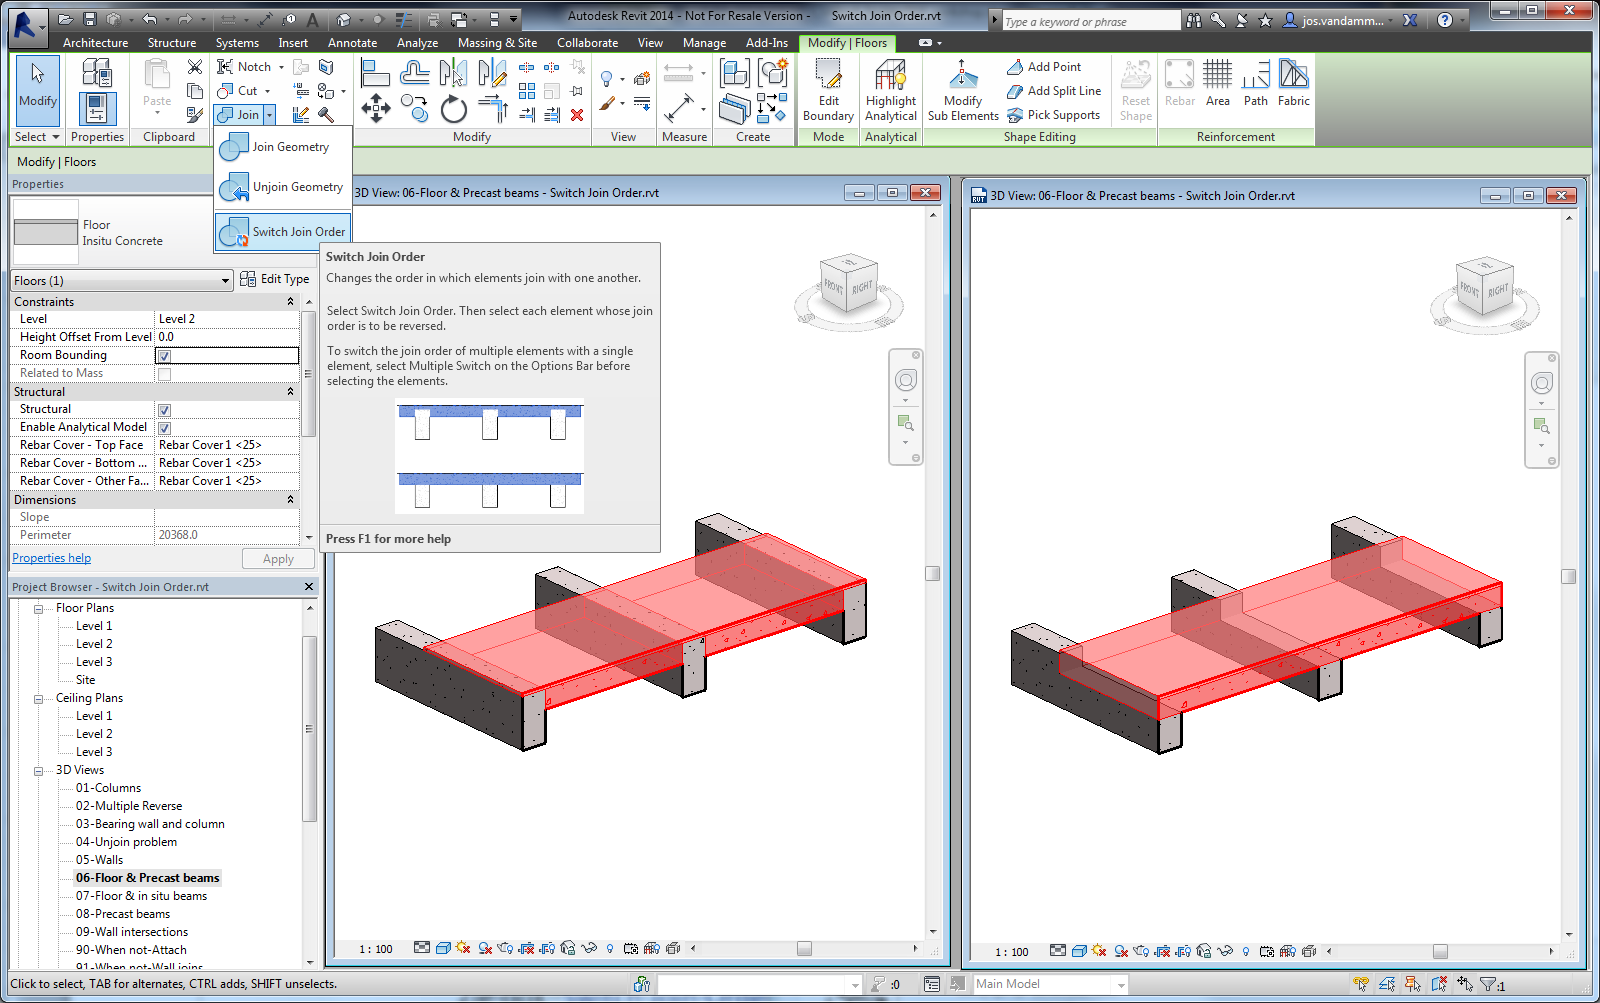Screen dimensions: 1600x1003
Task: Open the Structure ribbon tab
Action: coord(172,43)
